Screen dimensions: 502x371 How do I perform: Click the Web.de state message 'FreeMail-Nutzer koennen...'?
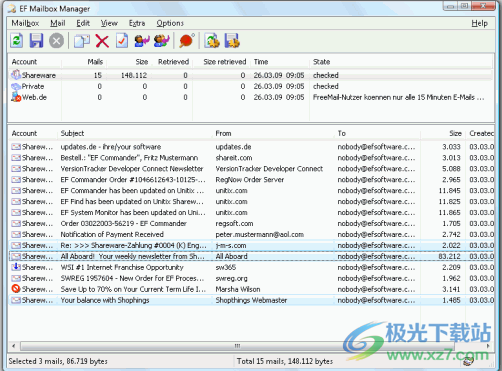click(x=398, y=97)
